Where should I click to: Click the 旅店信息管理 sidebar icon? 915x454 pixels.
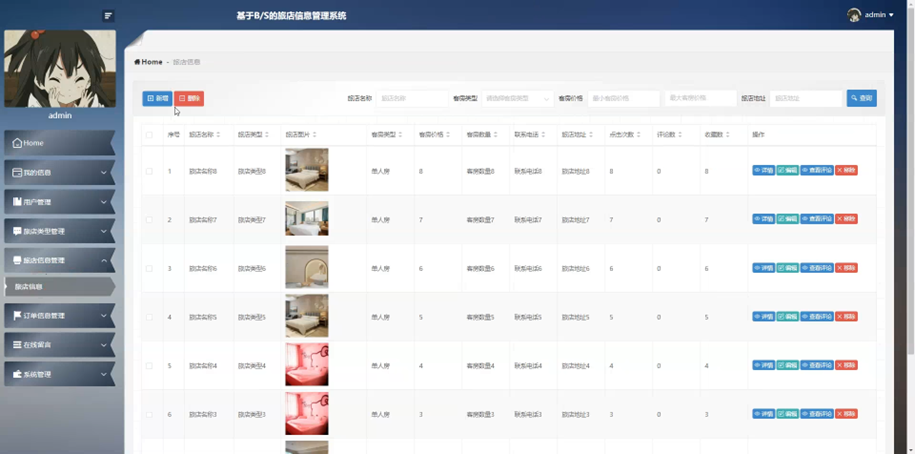point(17,260)
